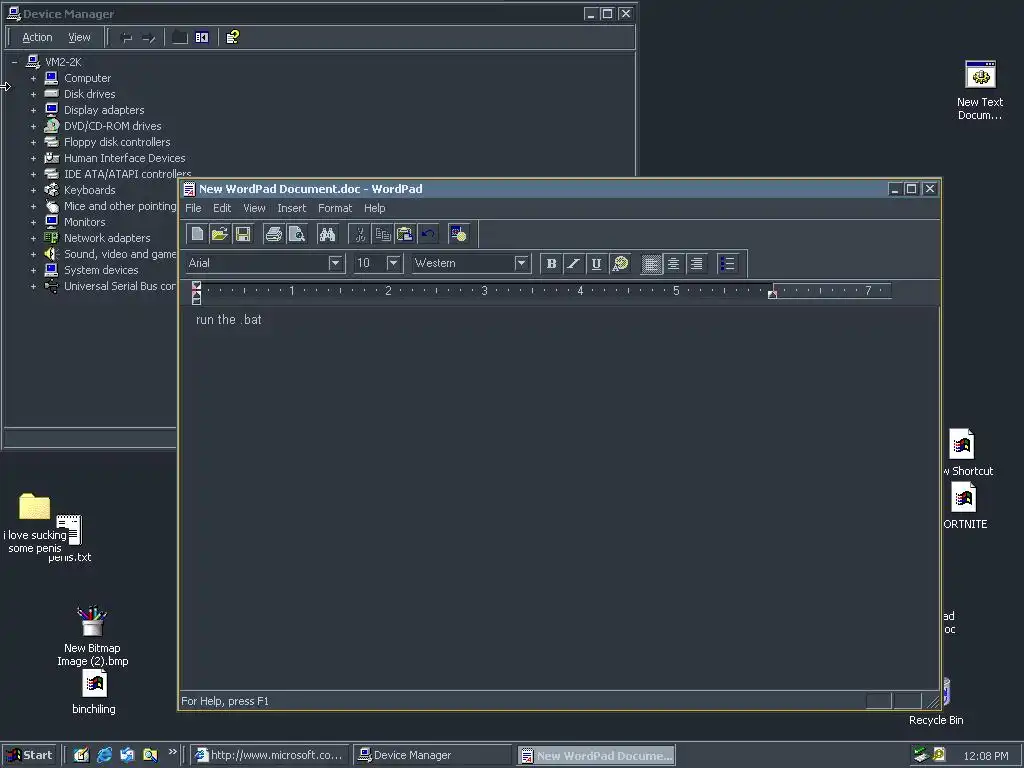Image resolution: width=1024 pixels, height=768 pixels.
Task: Open the font Color palette button
Action: click(620, 263)
